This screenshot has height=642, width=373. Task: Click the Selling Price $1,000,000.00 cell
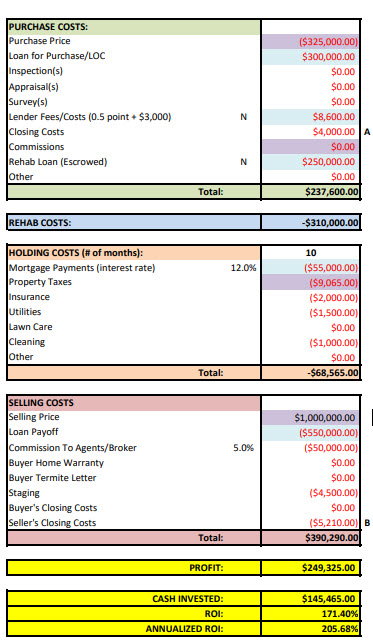[310, 418]
